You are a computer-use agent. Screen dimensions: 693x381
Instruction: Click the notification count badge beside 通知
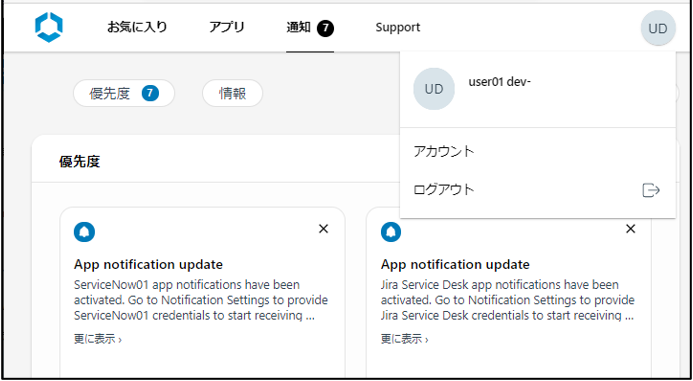[x=325, y=29]
